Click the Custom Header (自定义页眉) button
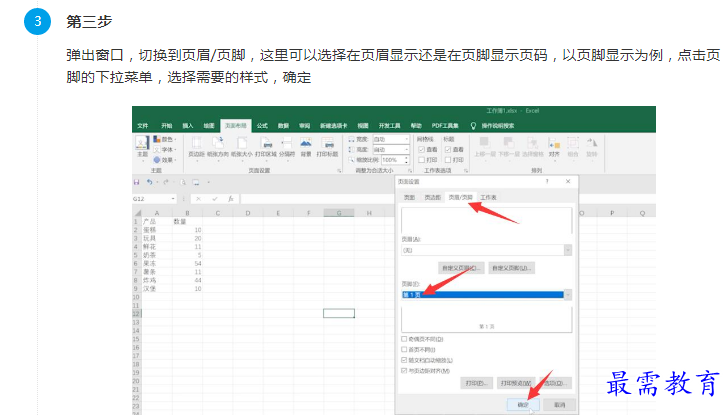This screenshot has height=415, width=728. 461,268
